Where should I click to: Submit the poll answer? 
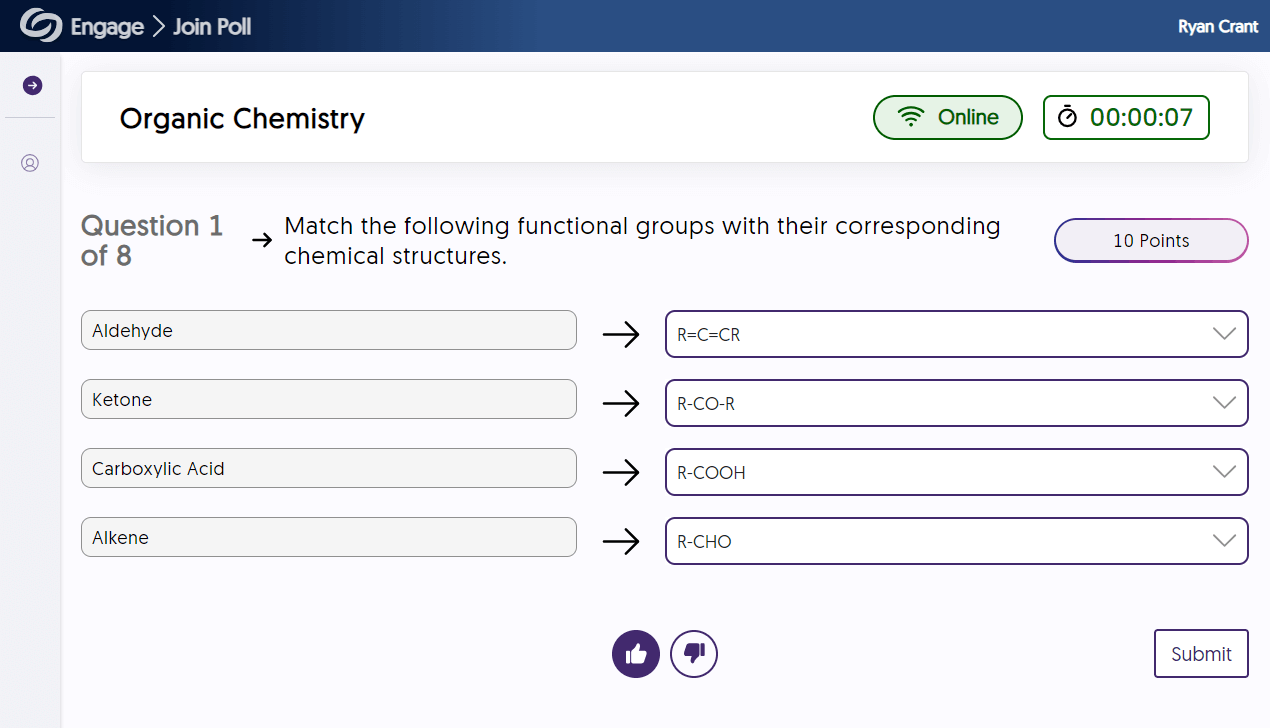click(1201, 654)
